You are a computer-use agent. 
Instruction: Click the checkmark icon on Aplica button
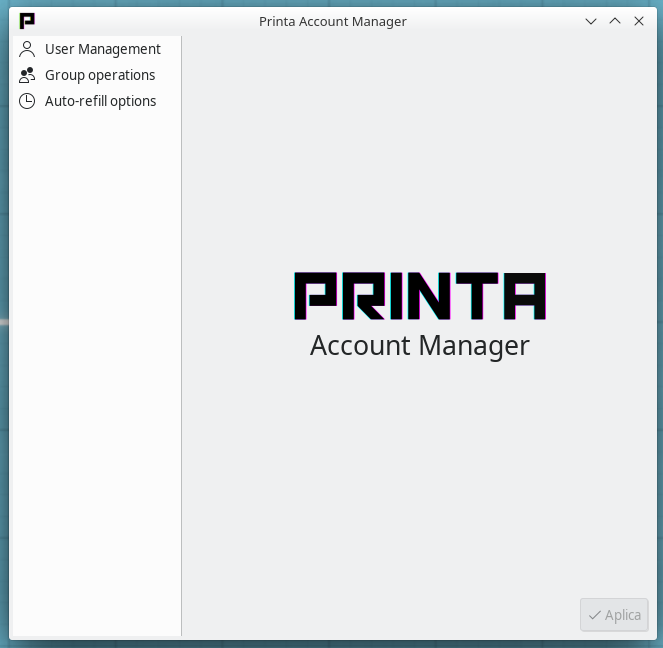[x=594, y=615]
